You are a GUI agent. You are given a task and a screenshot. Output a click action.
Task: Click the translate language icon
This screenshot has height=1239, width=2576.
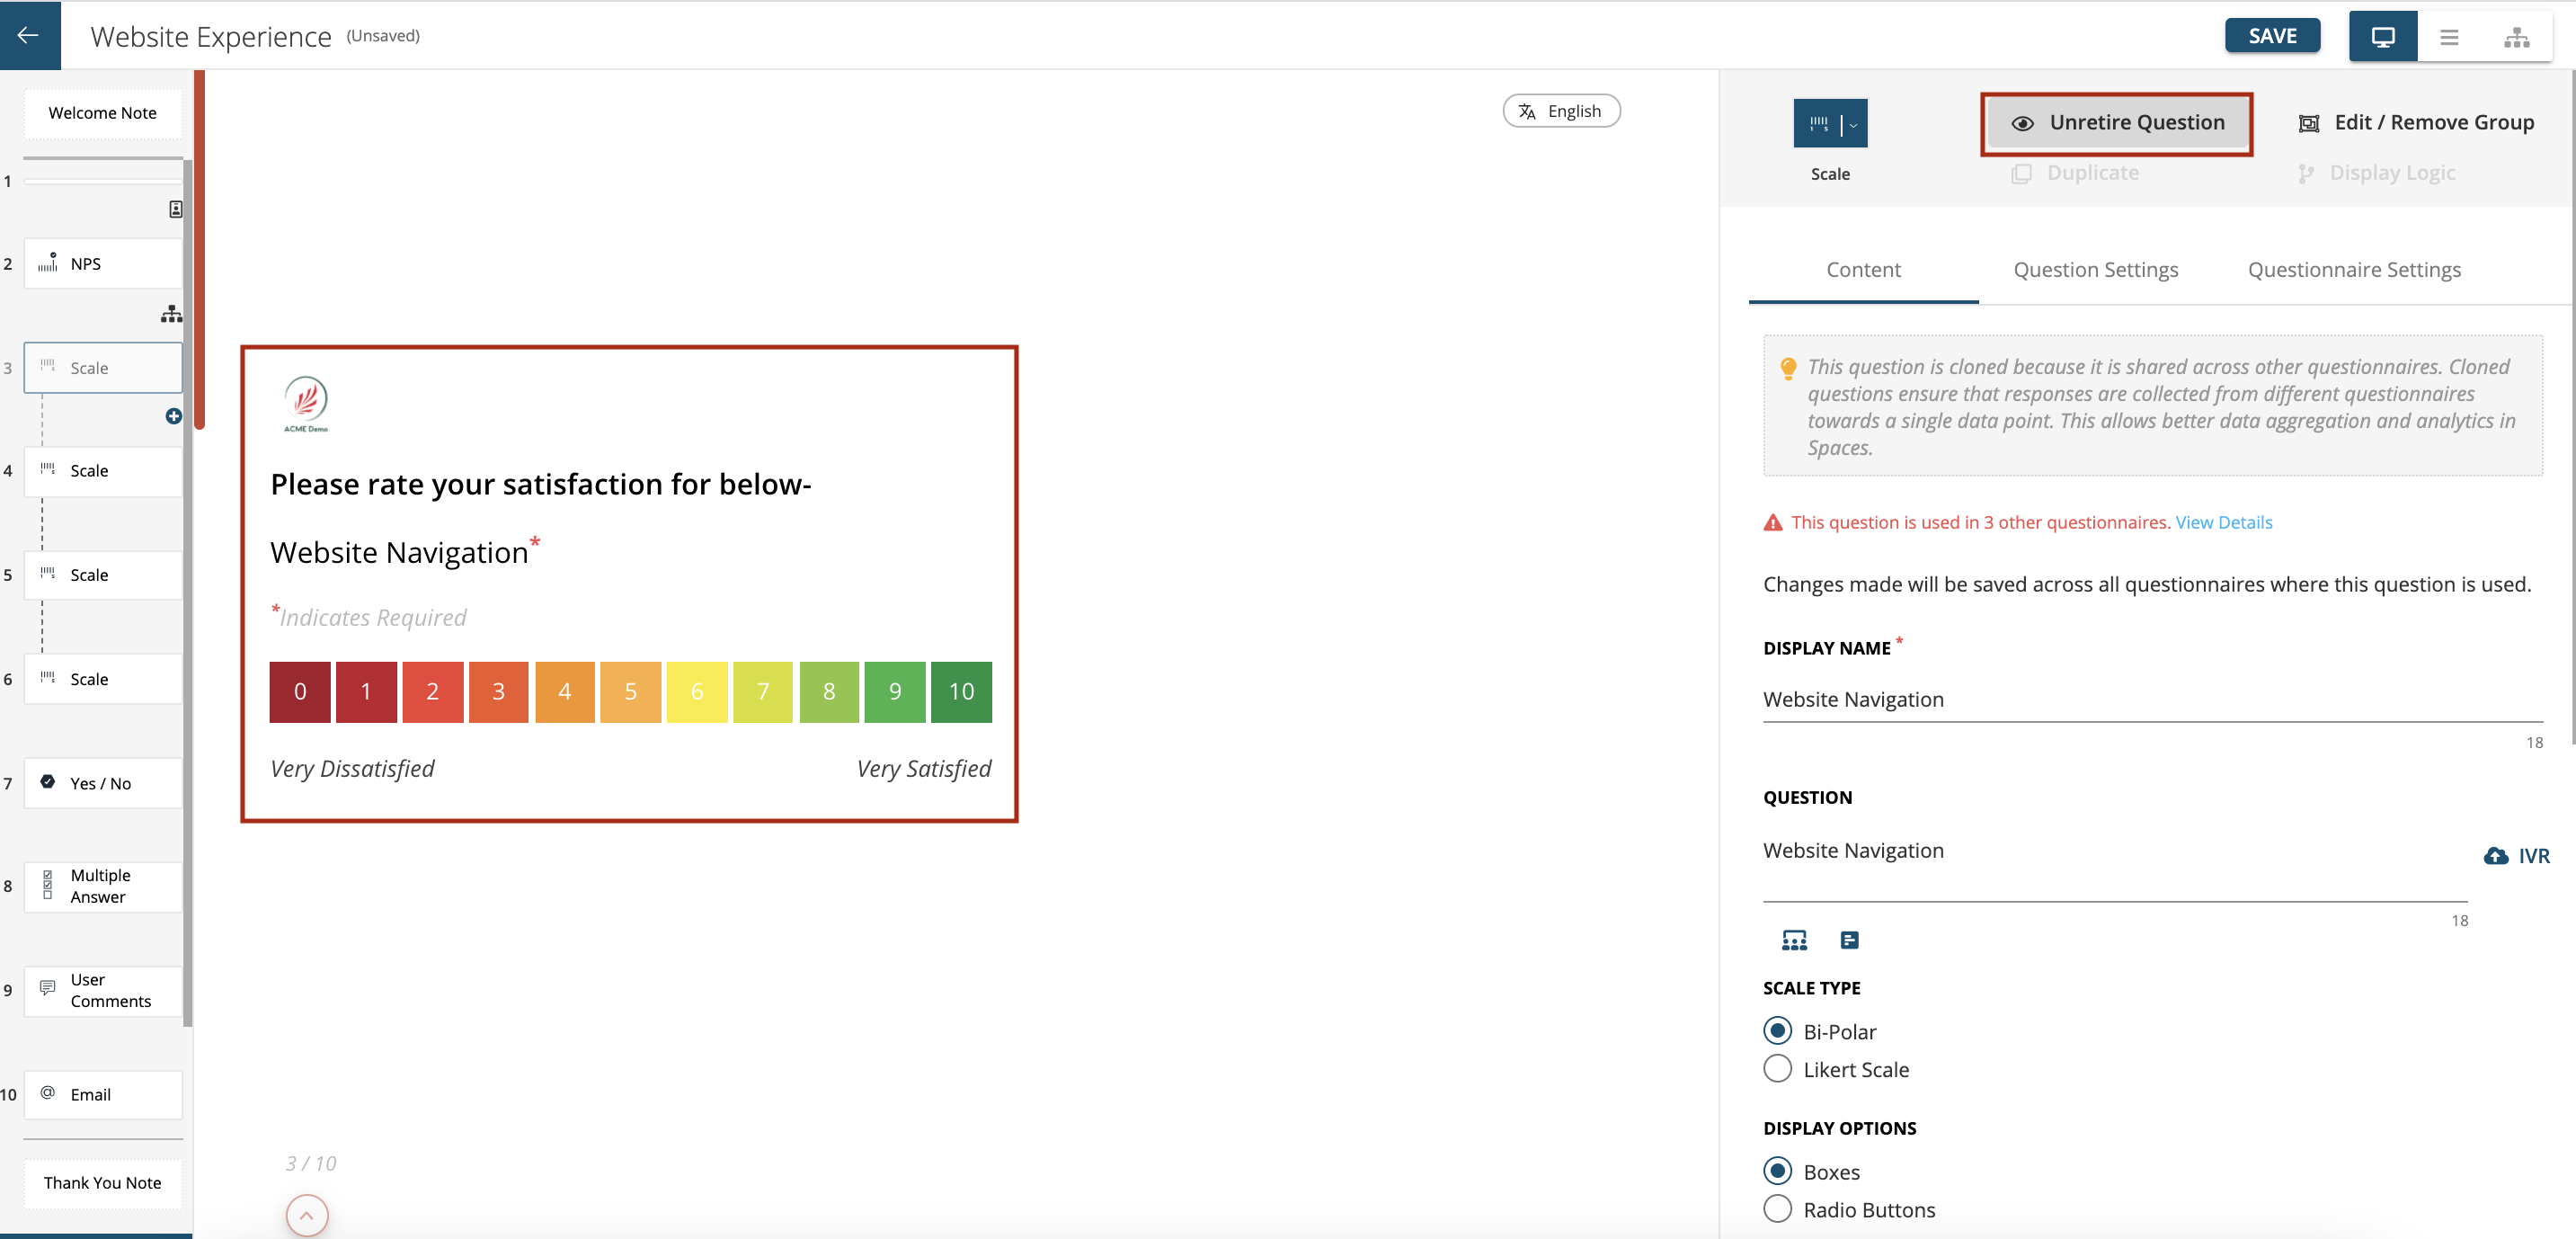[1527, 111]
